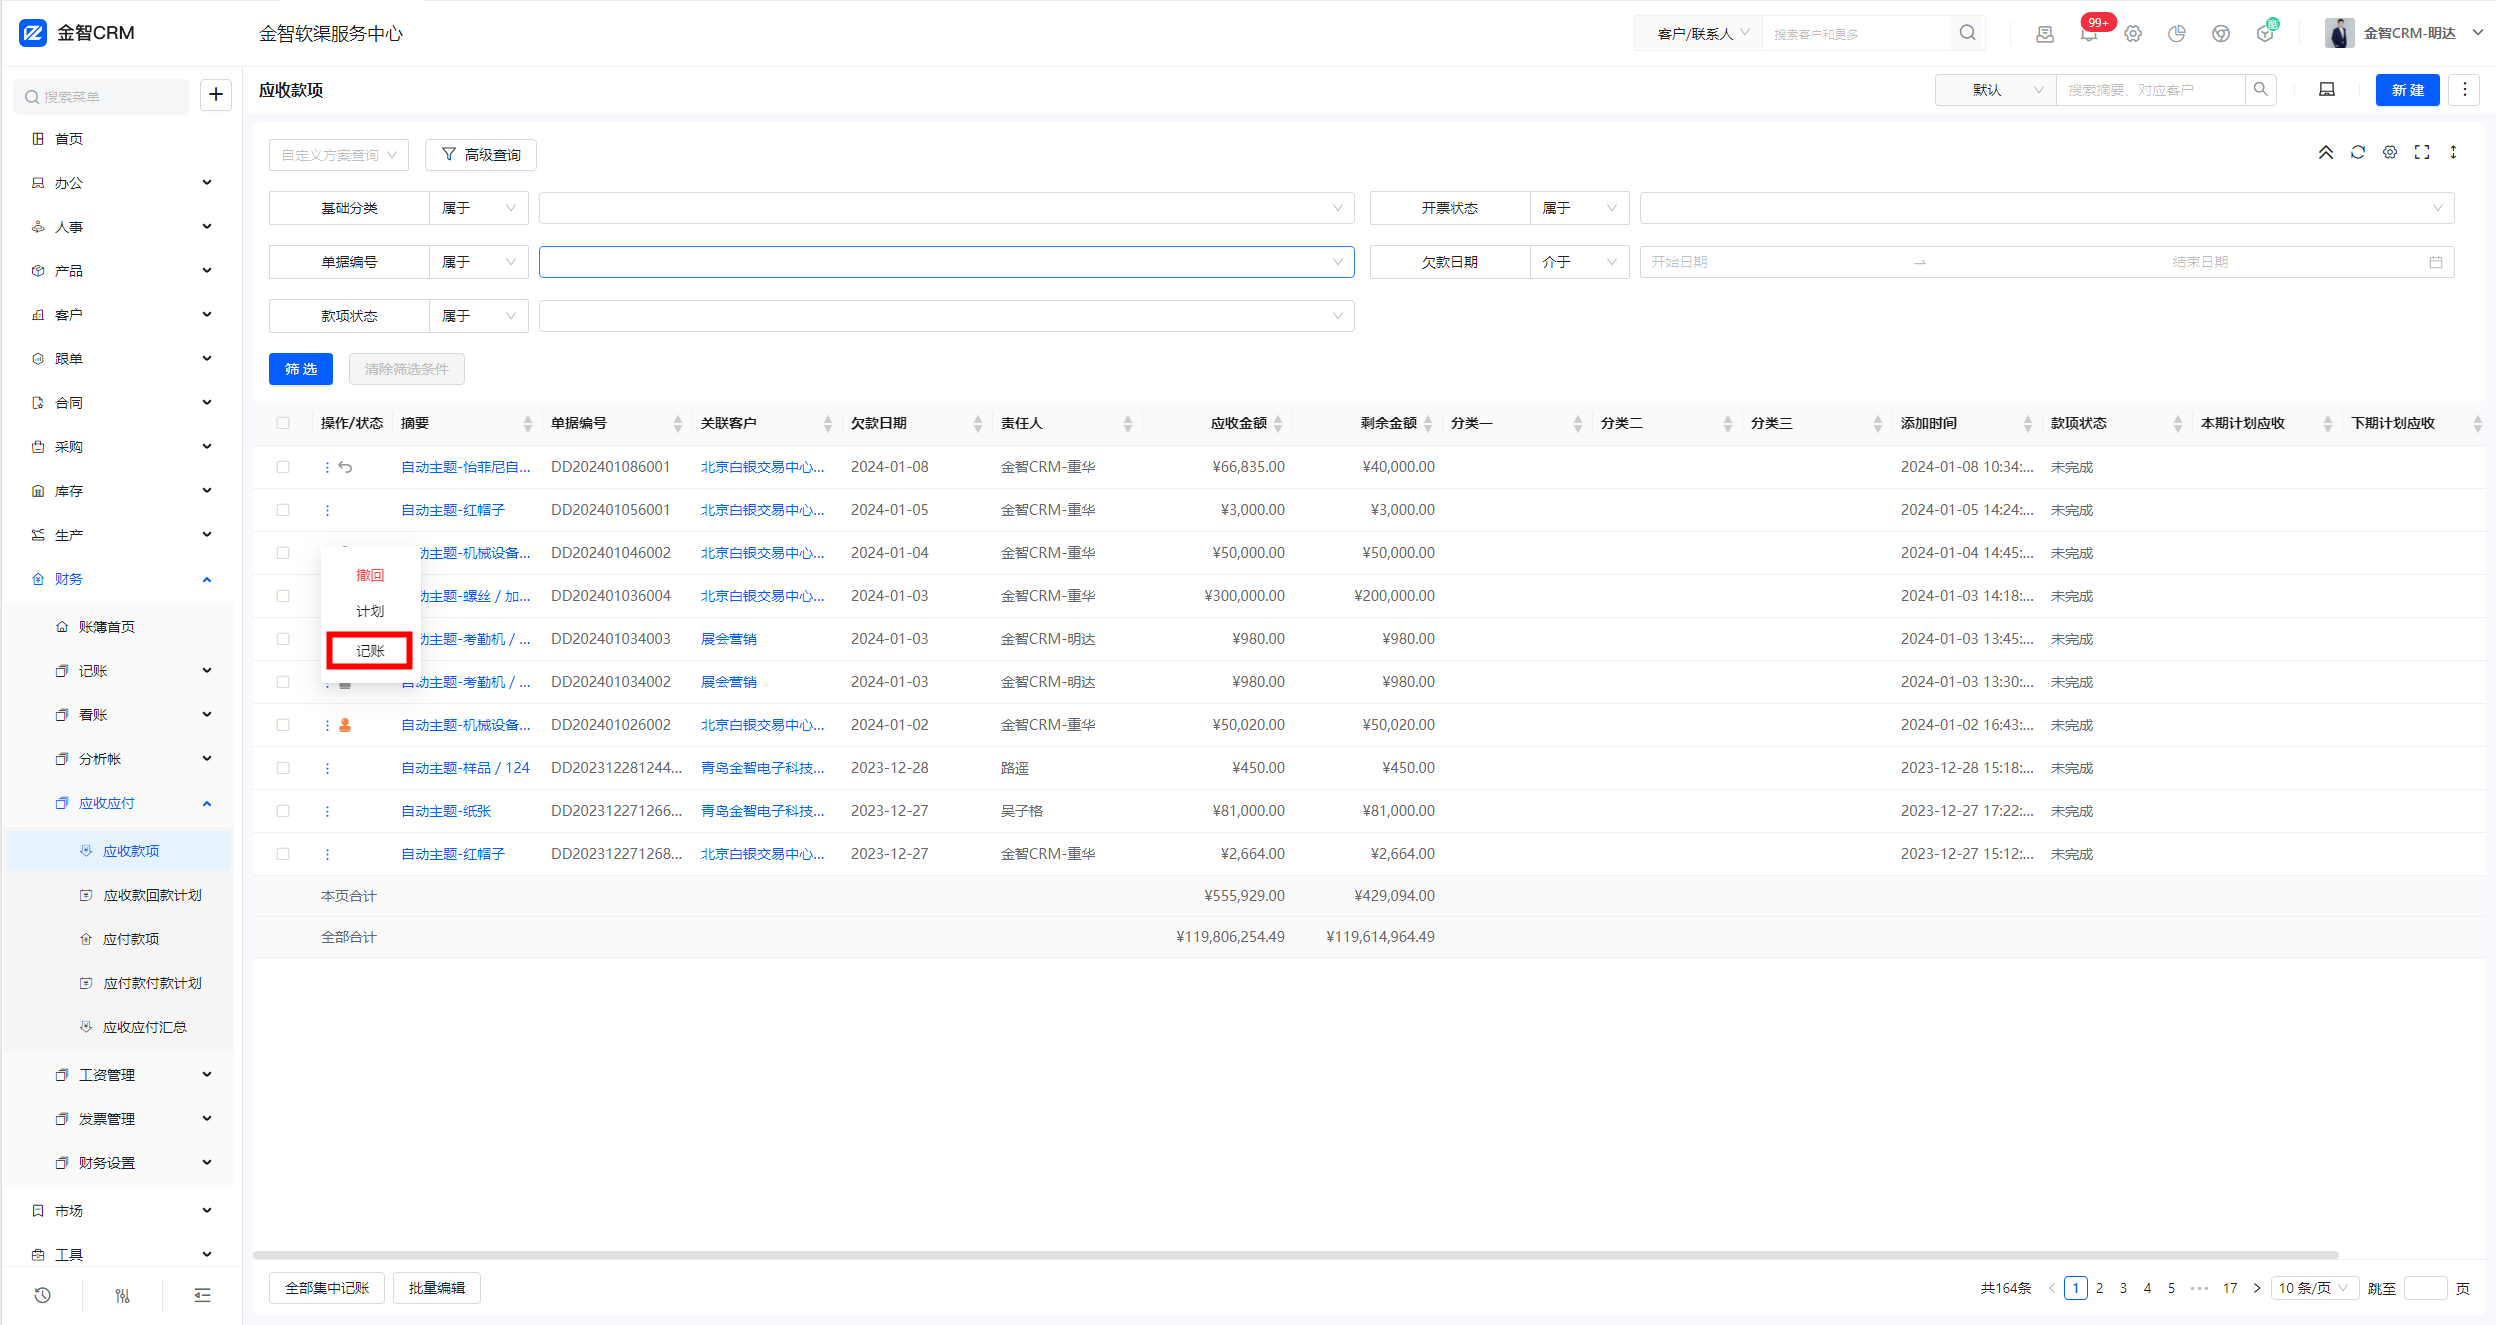Open row actions dots for DD202401056001
2496x1325 pixels.
click(327, 511)
